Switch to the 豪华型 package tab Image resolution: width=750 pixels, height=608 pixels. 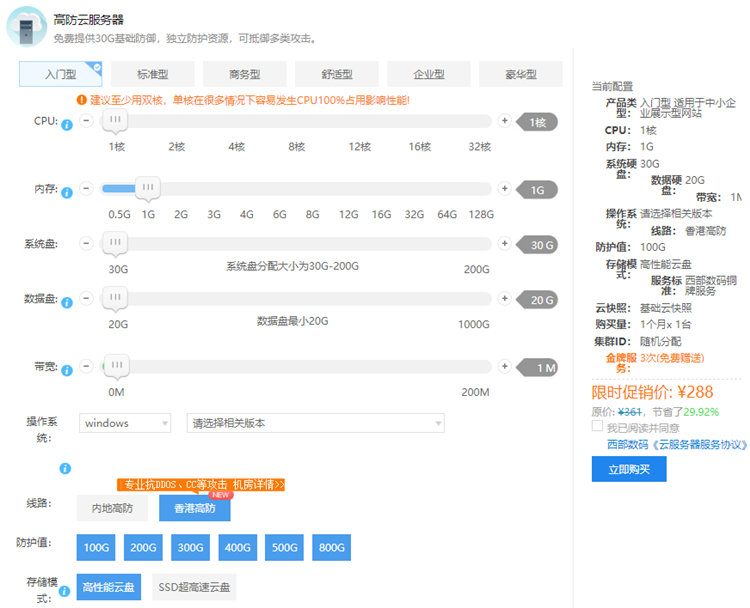[521, 74]
